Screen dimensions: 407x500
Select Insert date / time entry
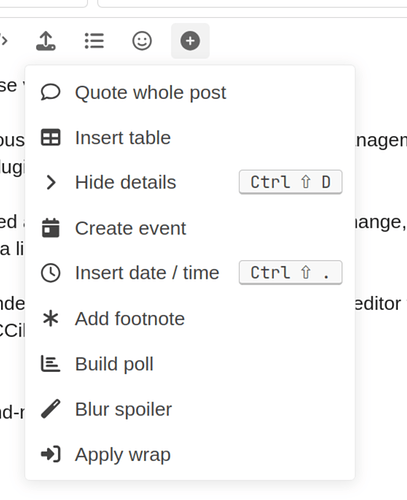[190, 273]
